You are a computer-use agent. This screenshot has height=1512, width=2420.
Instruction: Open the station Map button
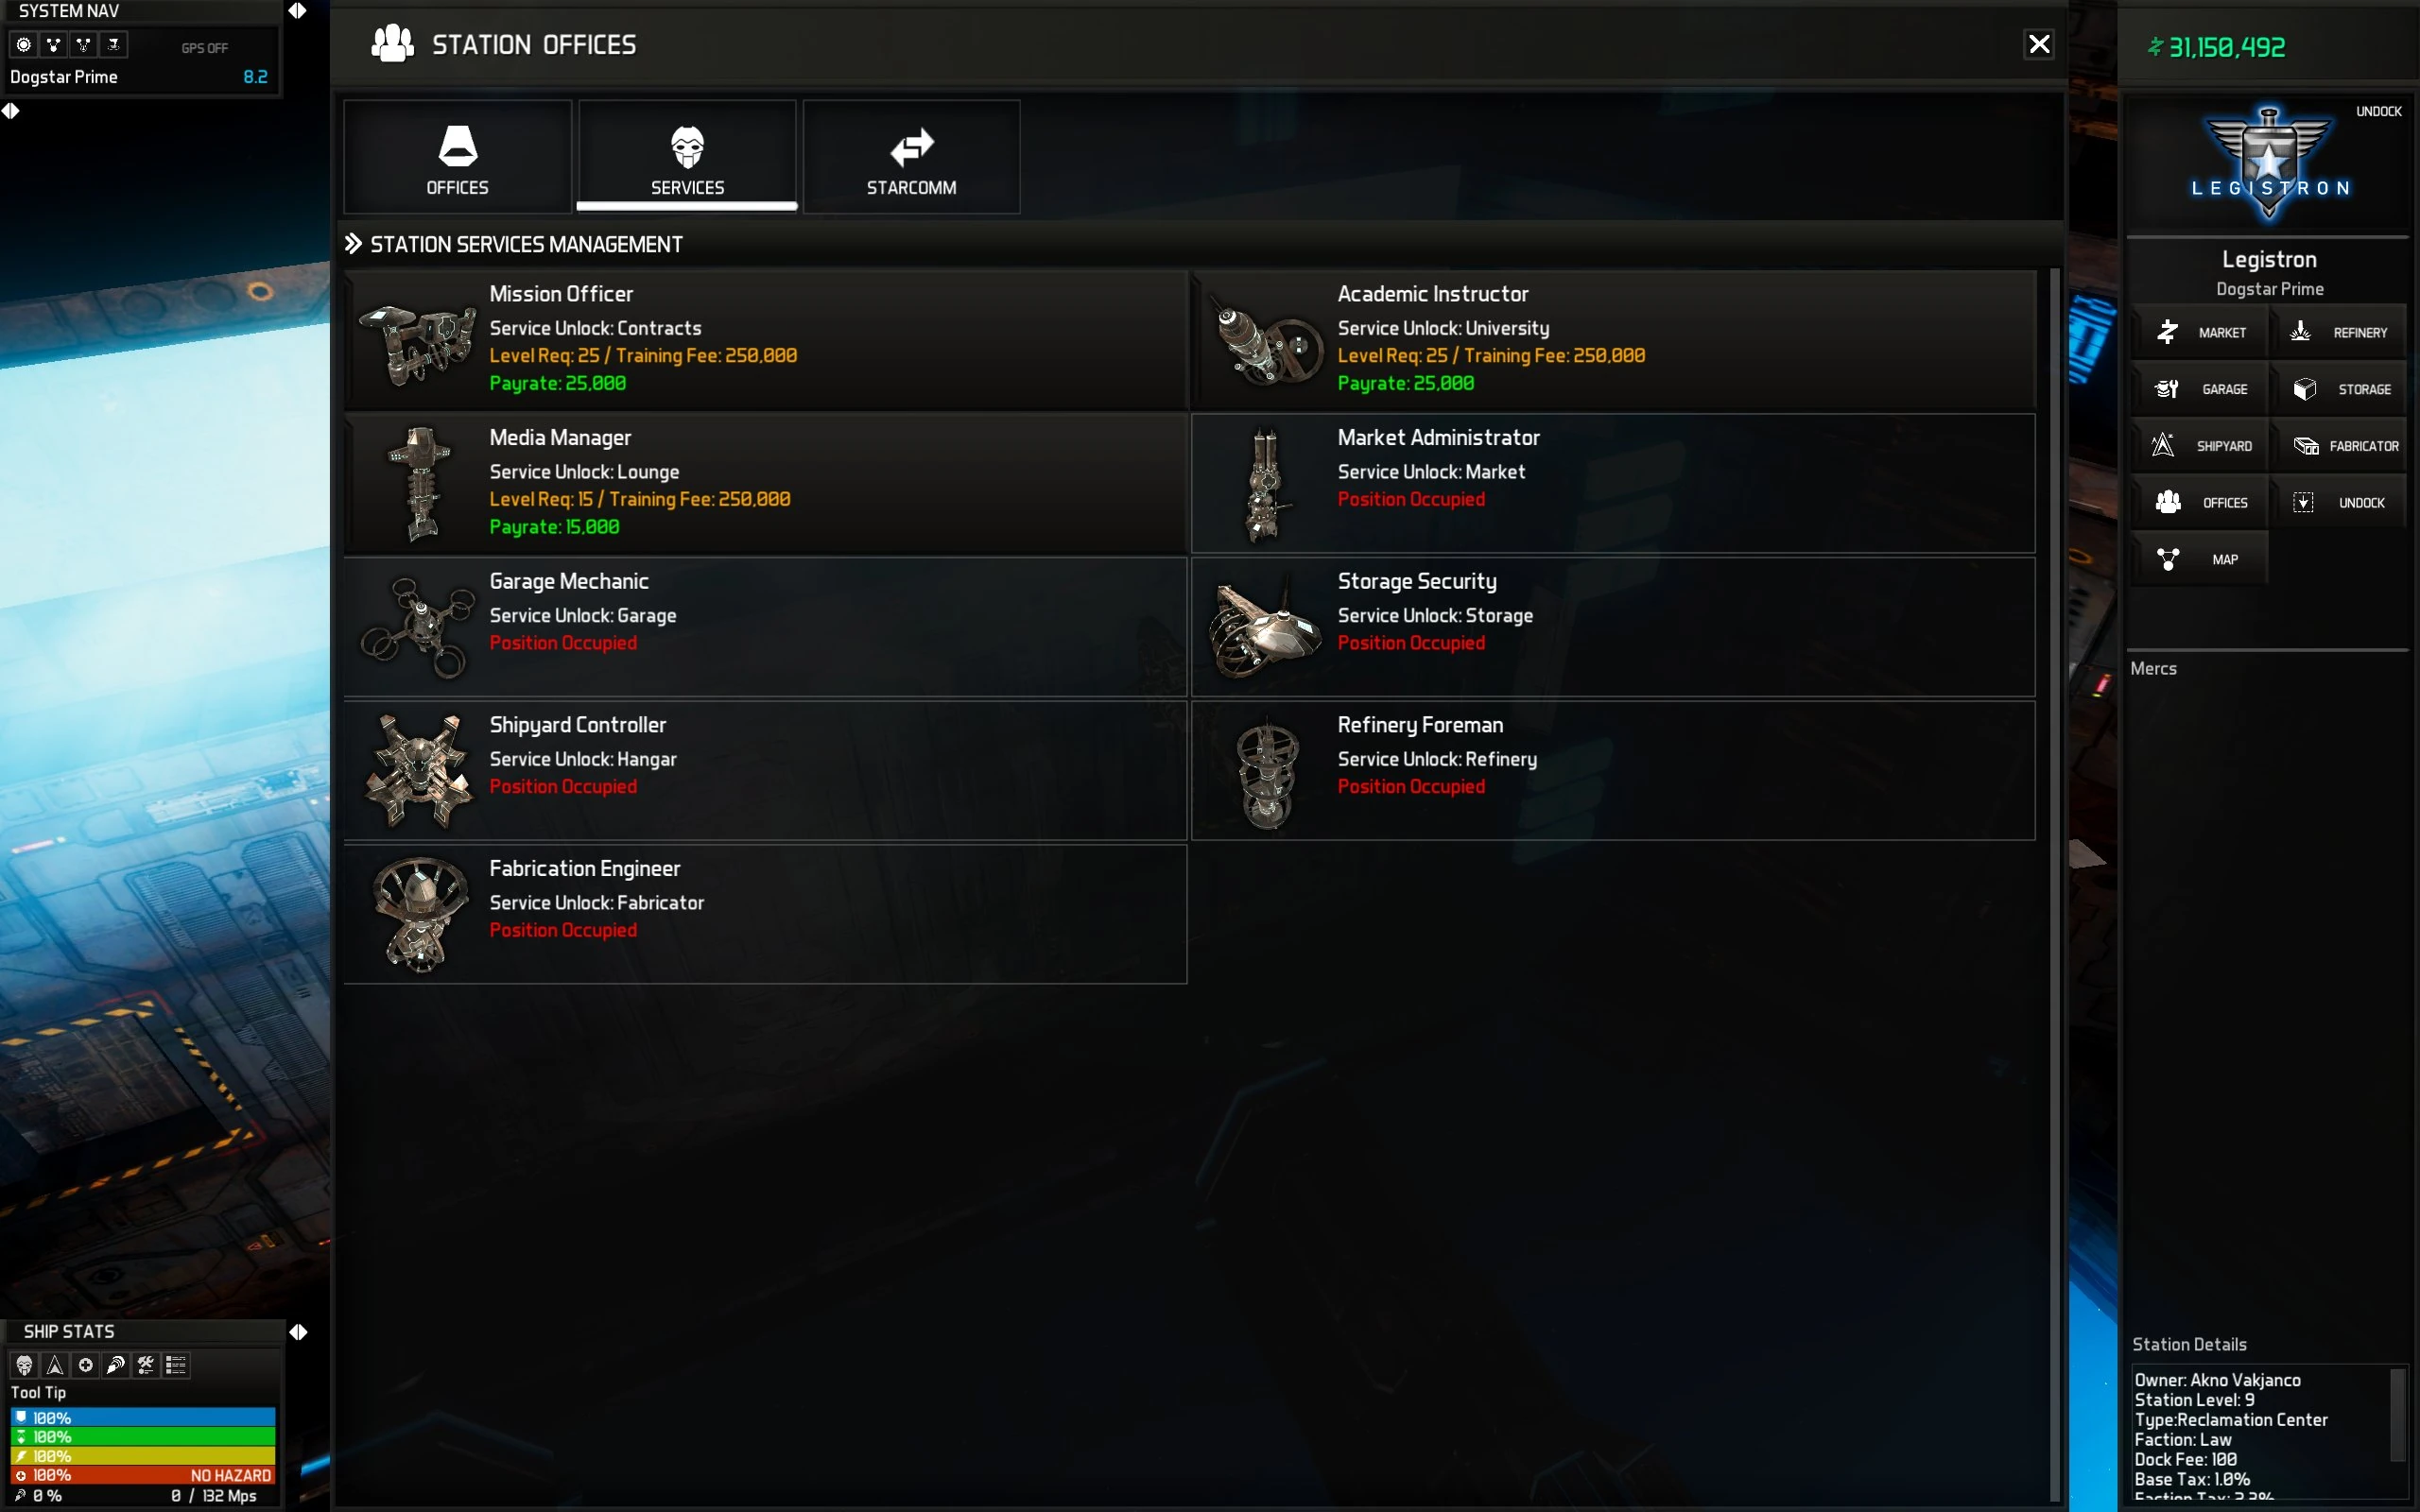[2199, 559]
